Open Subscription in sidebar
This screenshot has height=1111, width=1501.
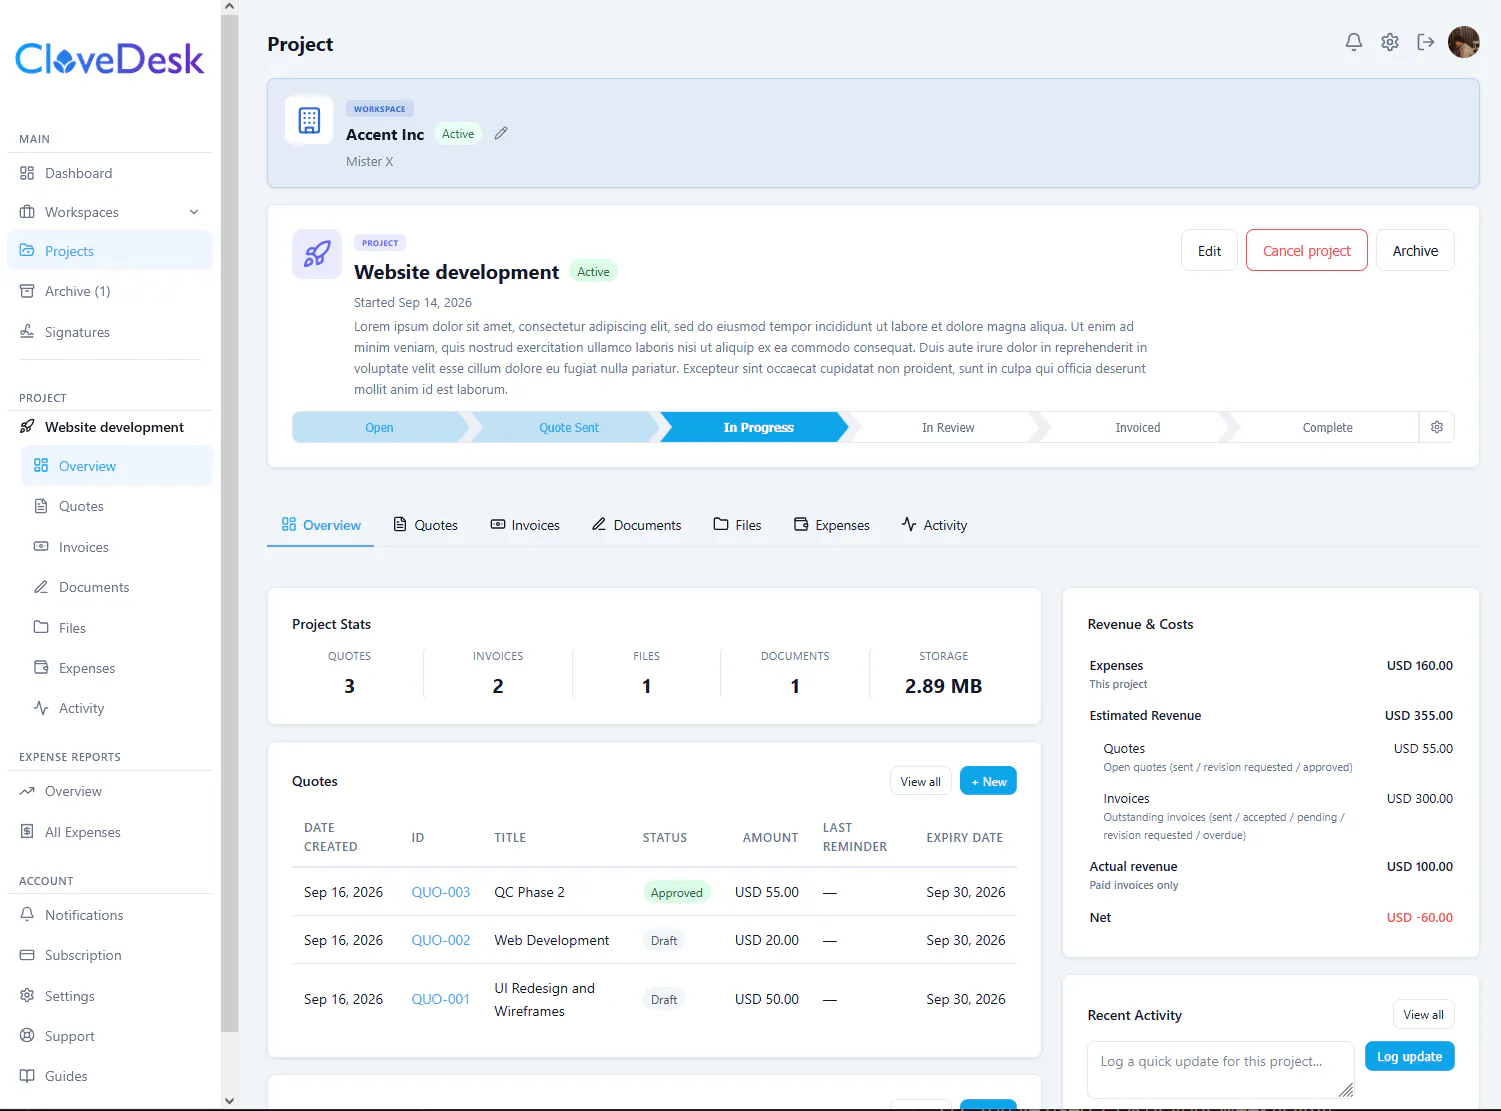(110, 955)
